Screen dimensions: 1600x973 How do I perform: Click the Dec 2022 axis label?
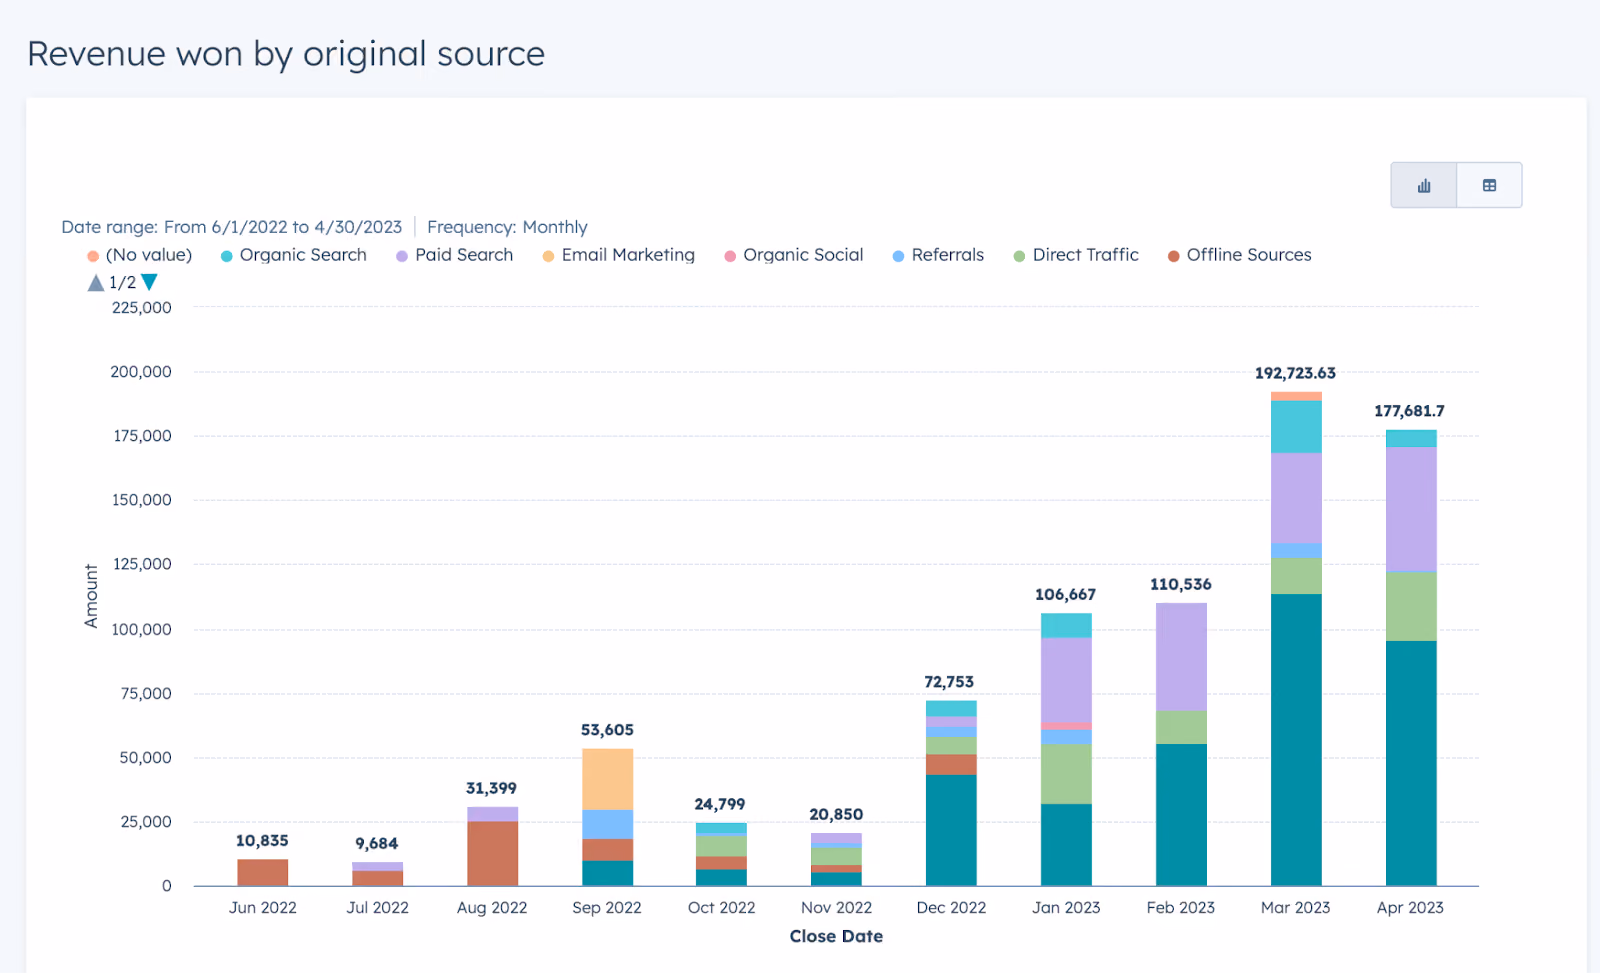point(951,908)
